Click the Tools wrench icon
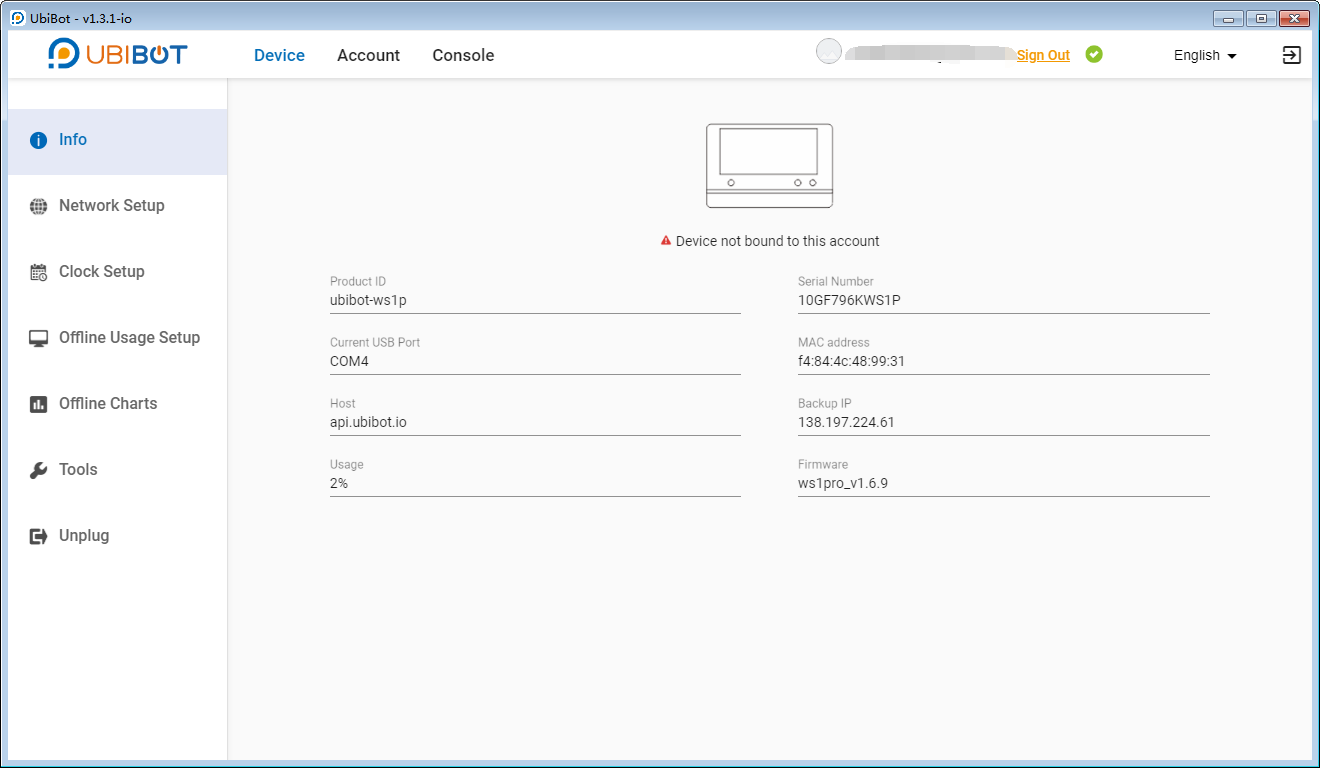The height and width of the screenshot is (768, 1320). (38, 470)
